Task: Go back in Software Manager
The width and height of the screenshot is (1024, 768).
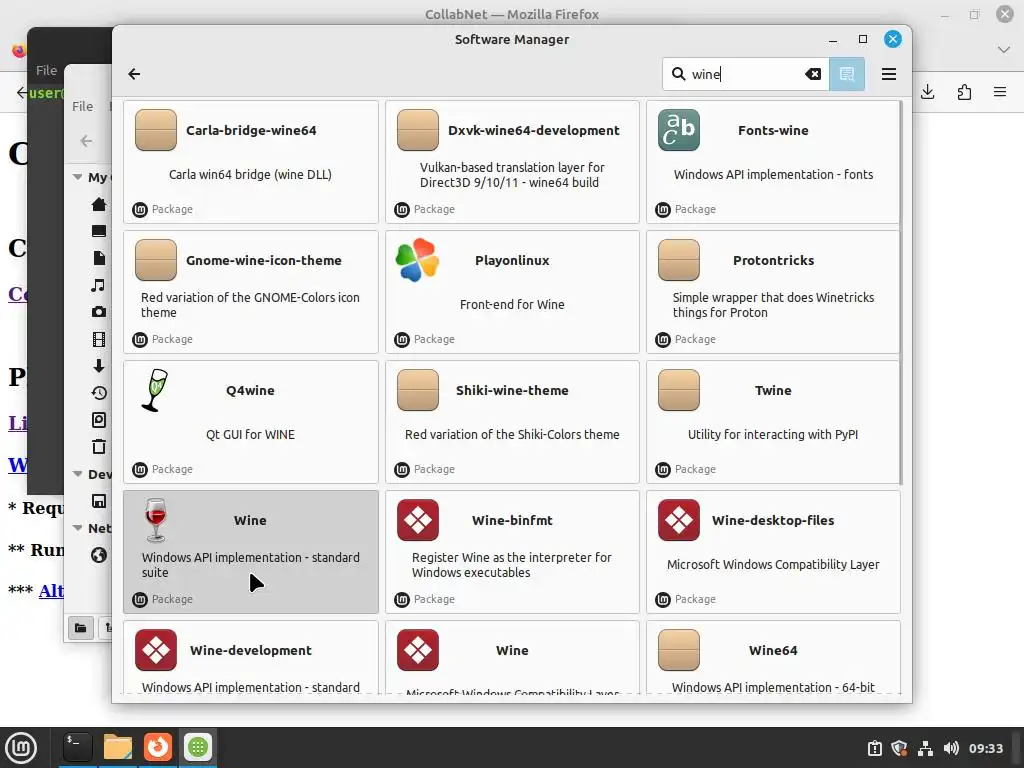Action: 134,74
